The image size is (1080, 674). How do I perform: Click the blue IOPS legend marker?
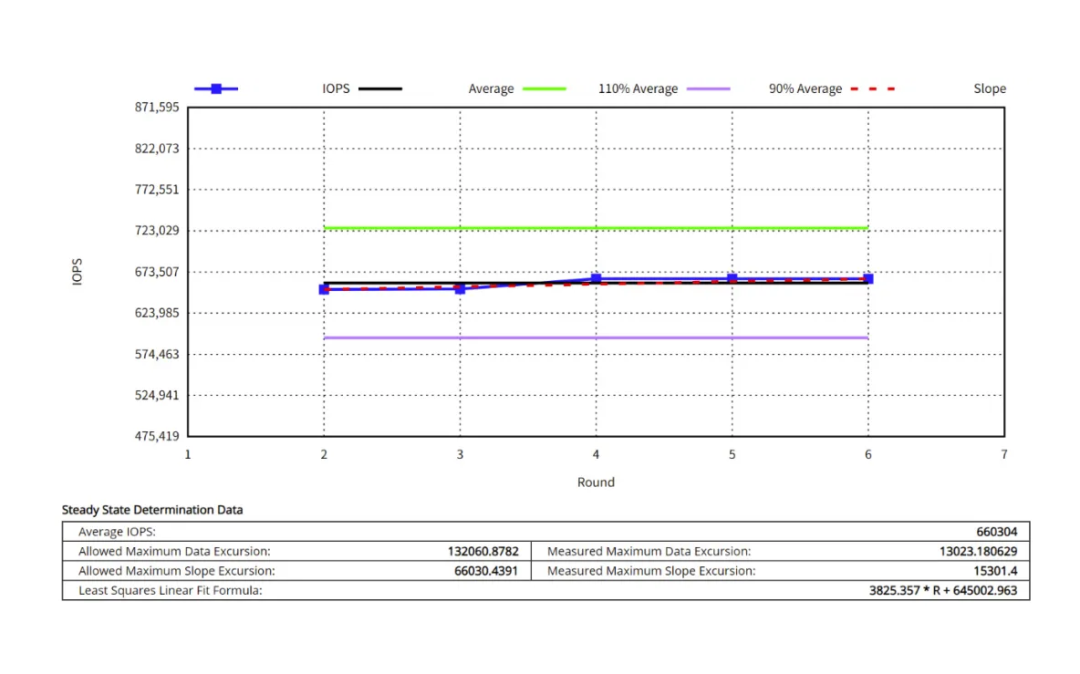[216, 89]
